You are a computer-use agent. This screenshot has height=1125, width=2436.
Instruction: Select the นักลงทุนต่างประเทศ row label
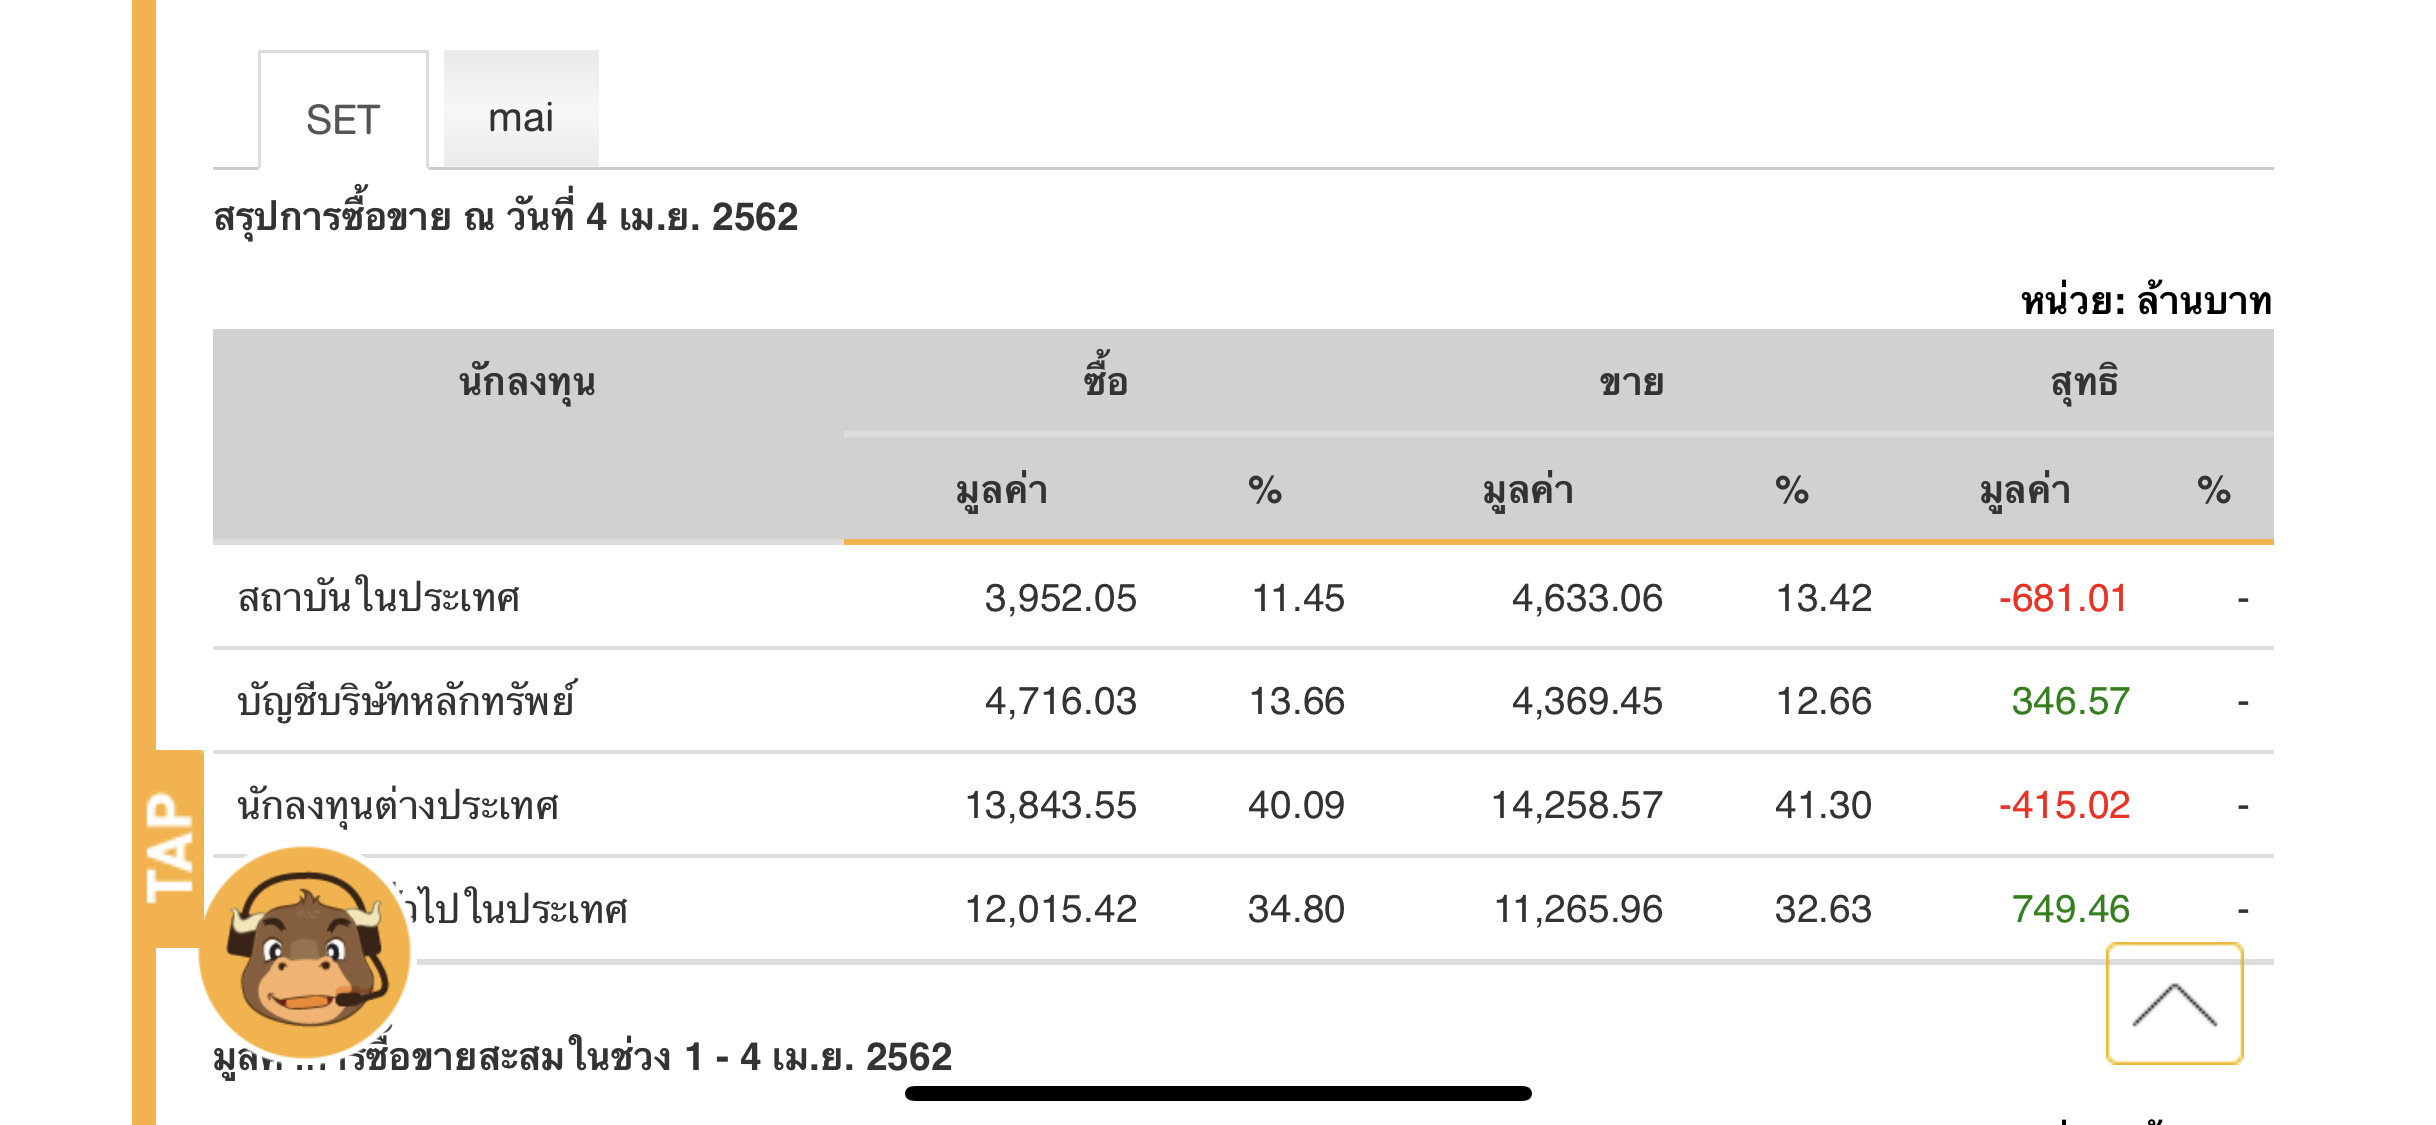(x=398, y=805)
